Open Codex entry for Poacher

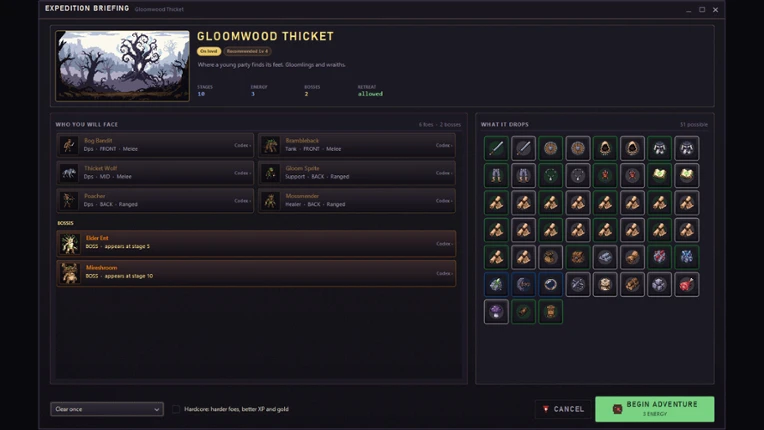coord(242,201)
